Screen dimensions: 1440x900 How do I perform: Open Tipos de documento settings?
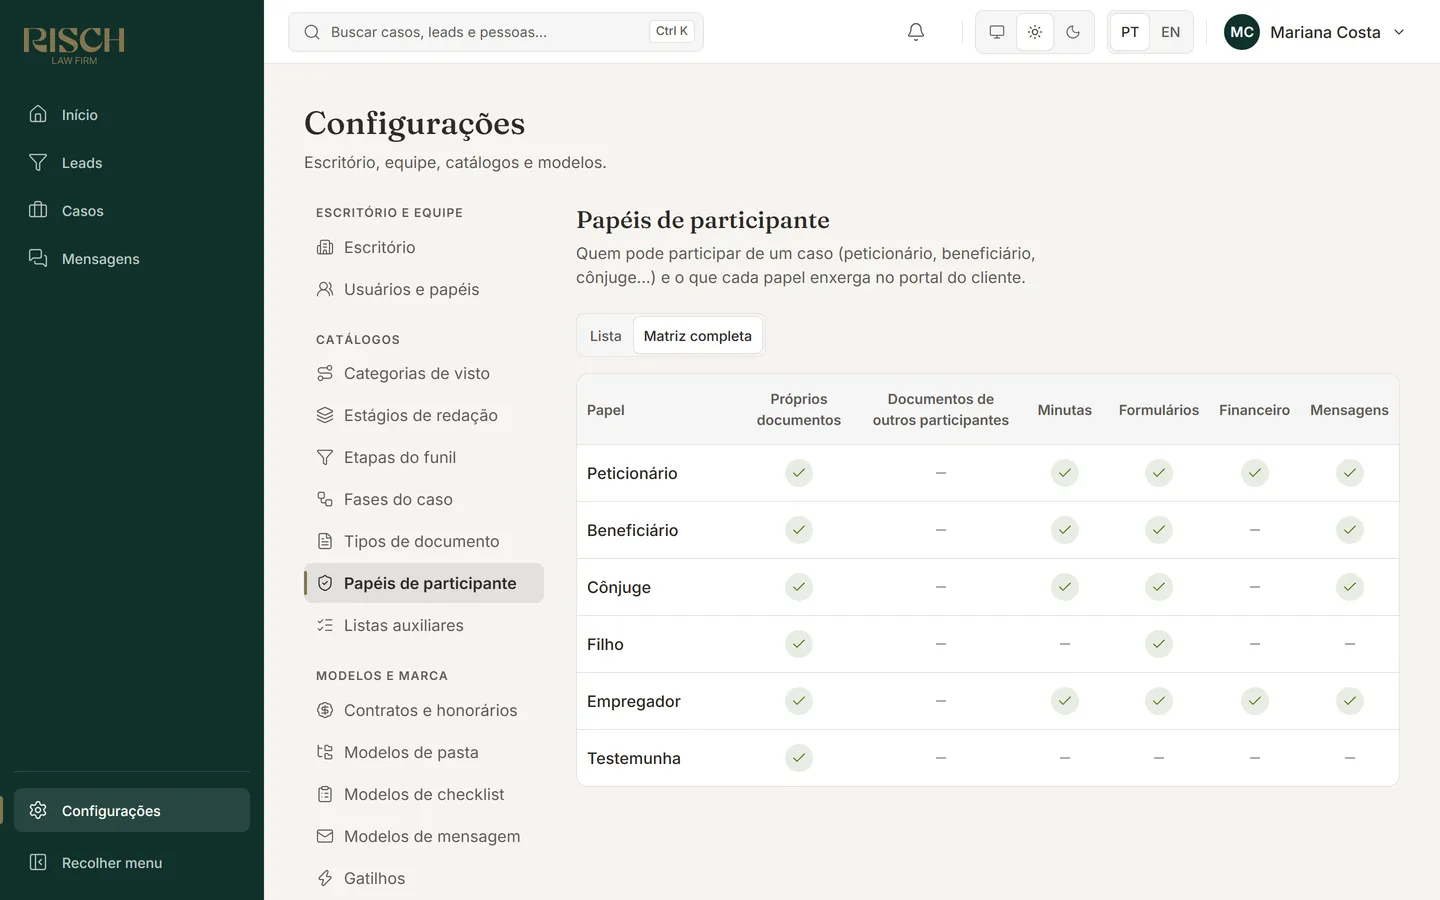tap(424, 541)
